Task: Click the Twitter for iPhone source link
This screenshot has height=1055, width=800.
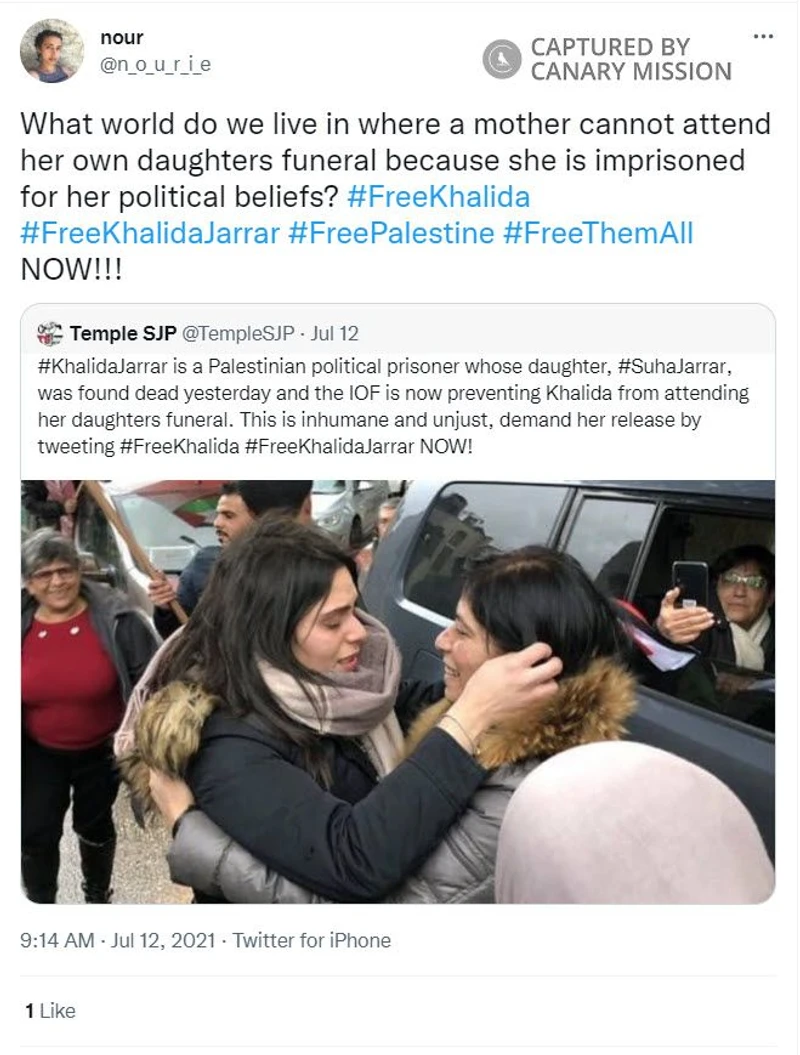Action: 312,940
